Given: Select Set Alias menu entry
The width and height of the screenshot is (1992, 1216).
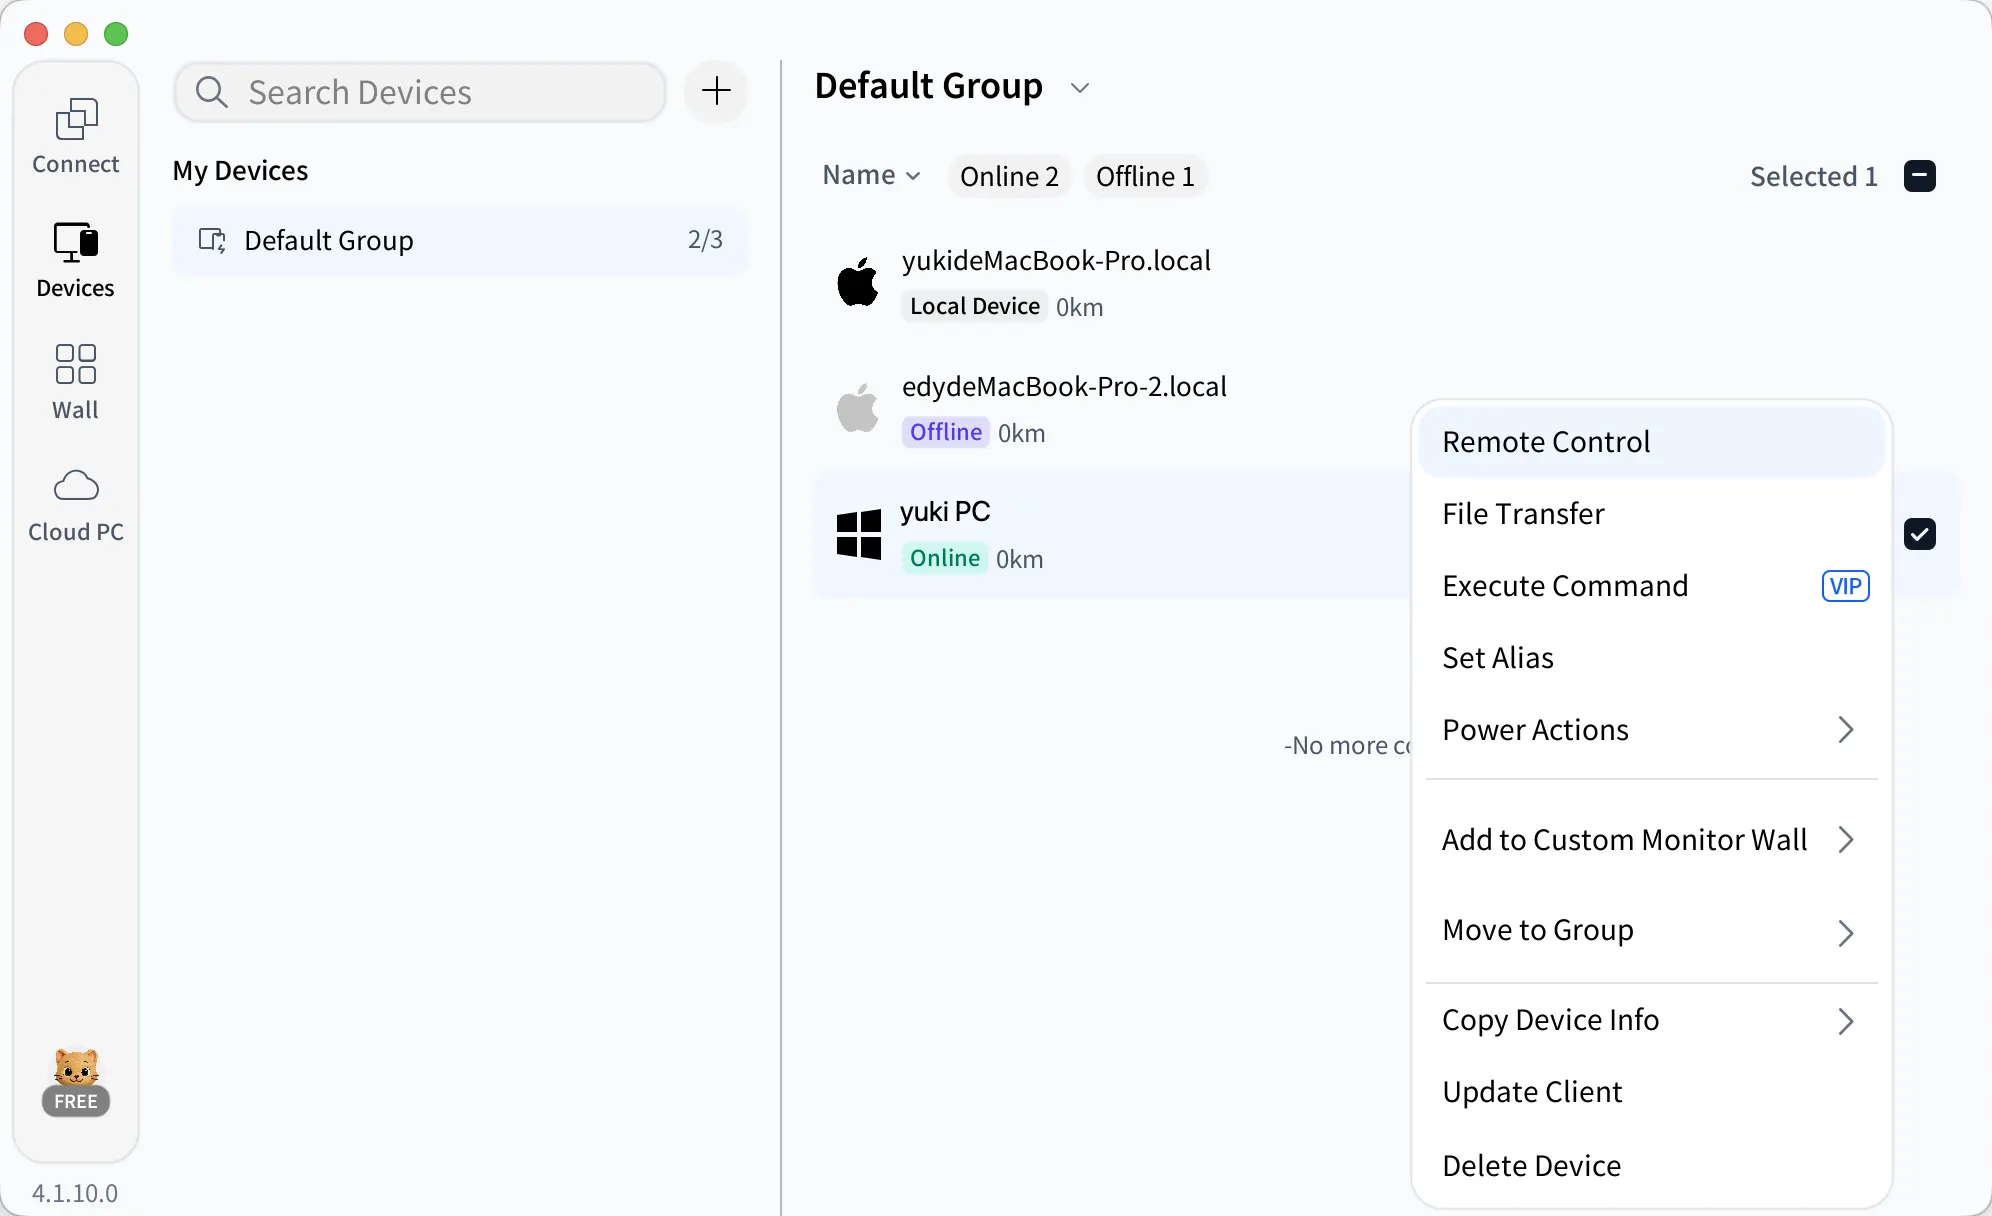Looking at the screenshot, I should click(x=1651, y=658).
